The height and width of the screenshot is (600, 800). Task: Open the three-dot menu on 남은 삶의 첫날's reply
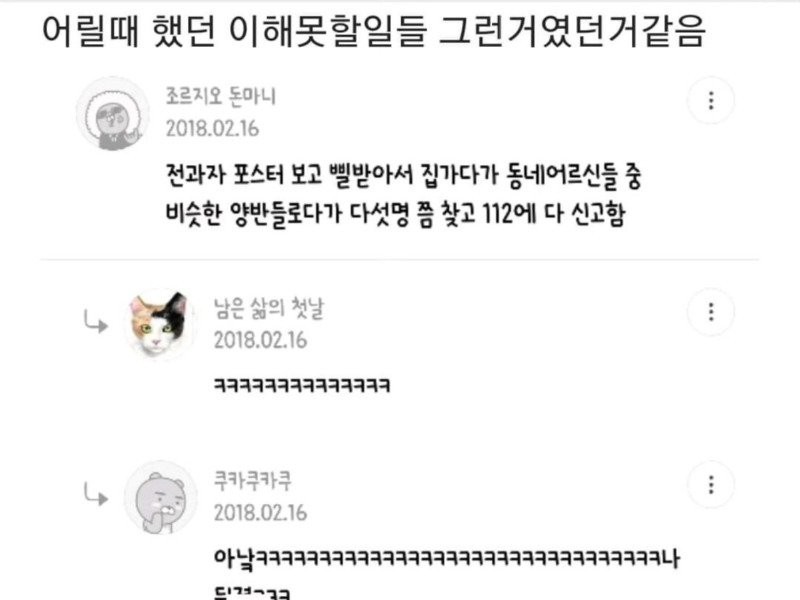[x=711, y=312]
